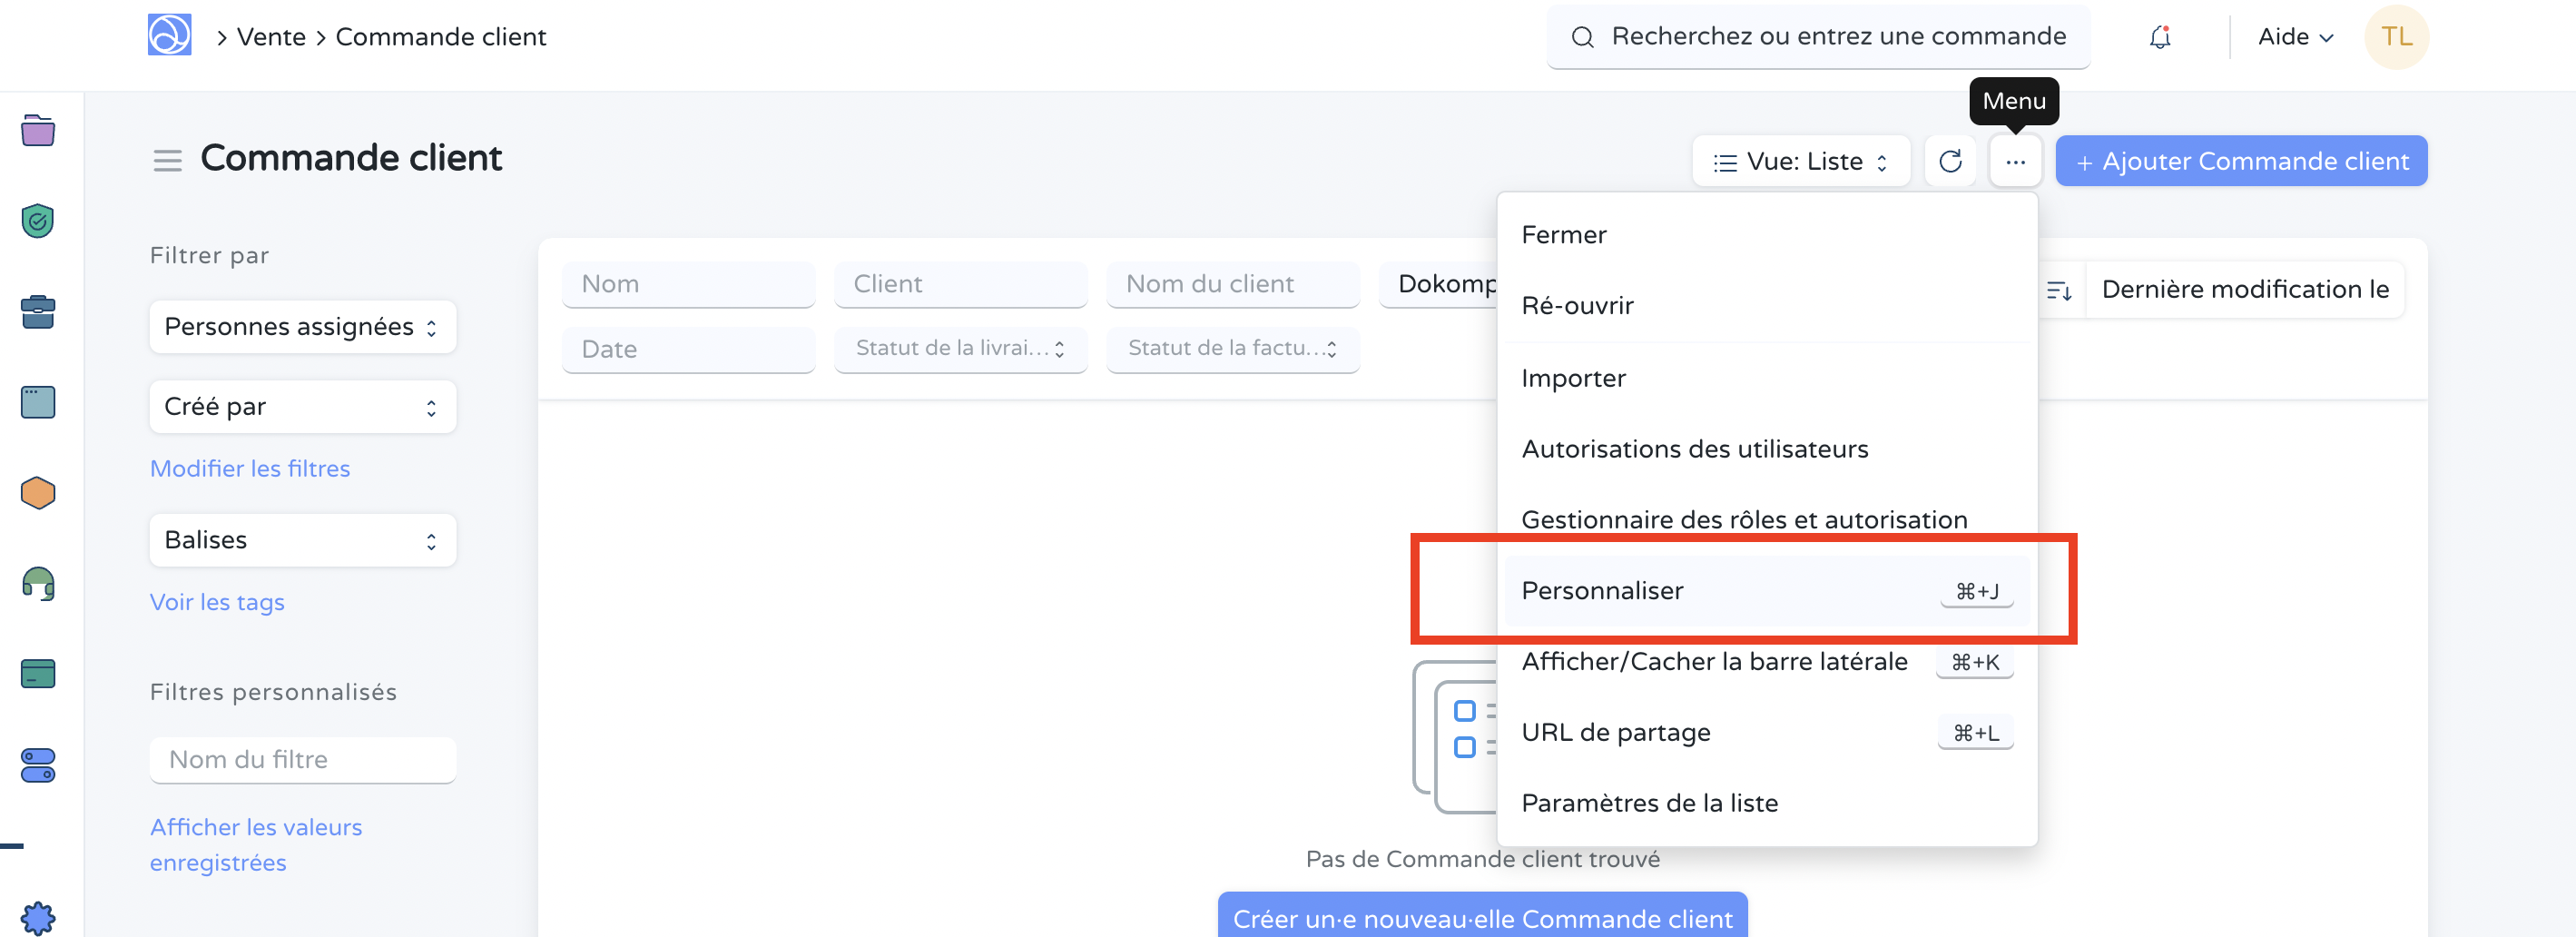Open the briefcase workspace in the sidebar
This screenshot has width=2576, height=937.
coord(37,311)
